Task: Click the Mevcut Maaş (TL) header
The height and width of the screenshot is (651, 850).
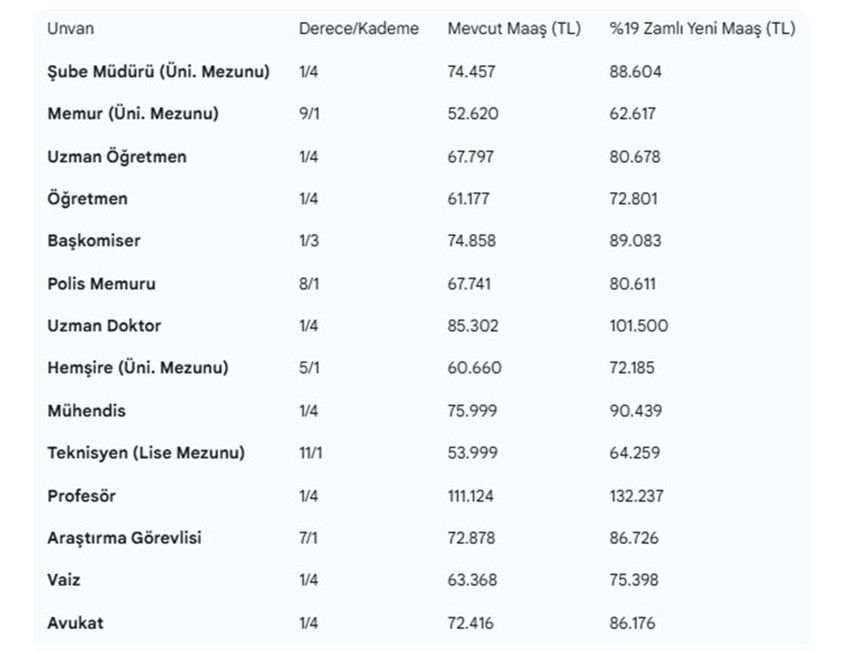Action: (x=513, y=29)
